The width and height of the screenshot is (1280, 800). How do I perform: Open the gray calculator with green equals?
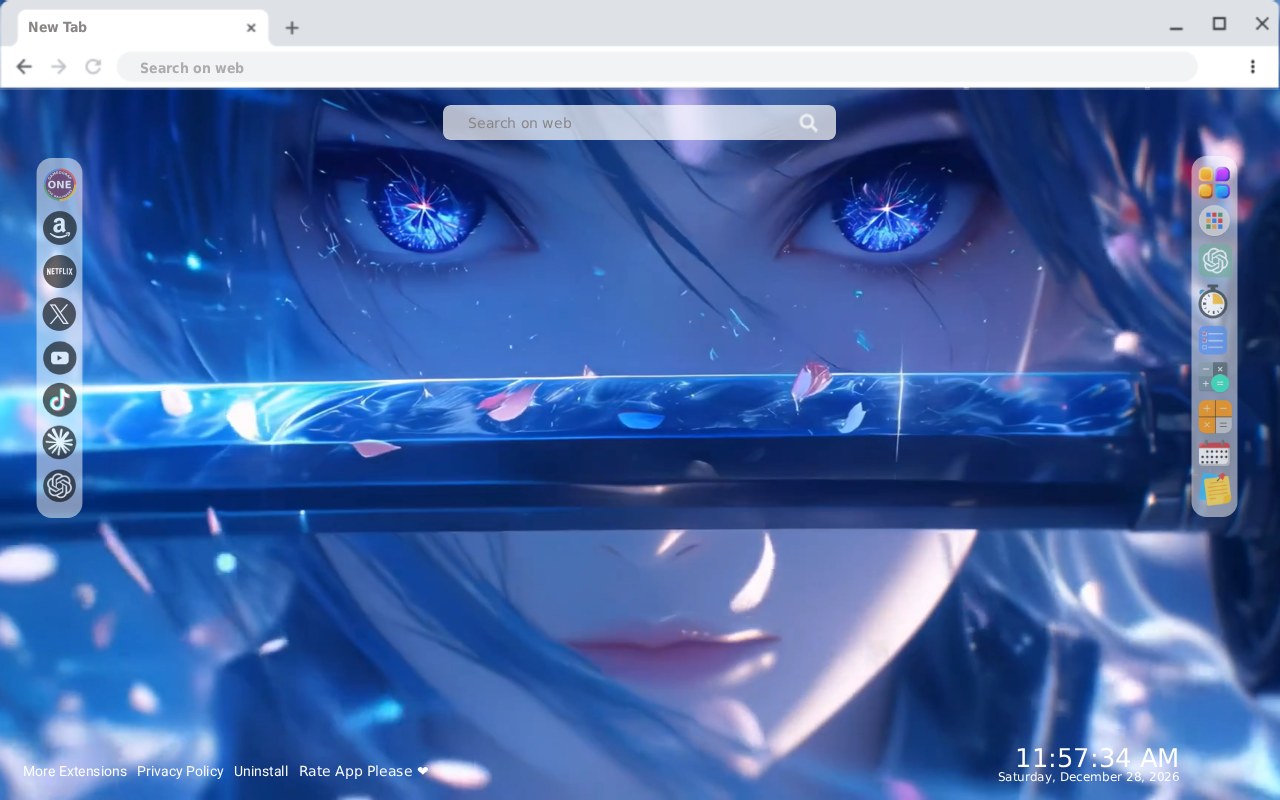coord(1214,378)
